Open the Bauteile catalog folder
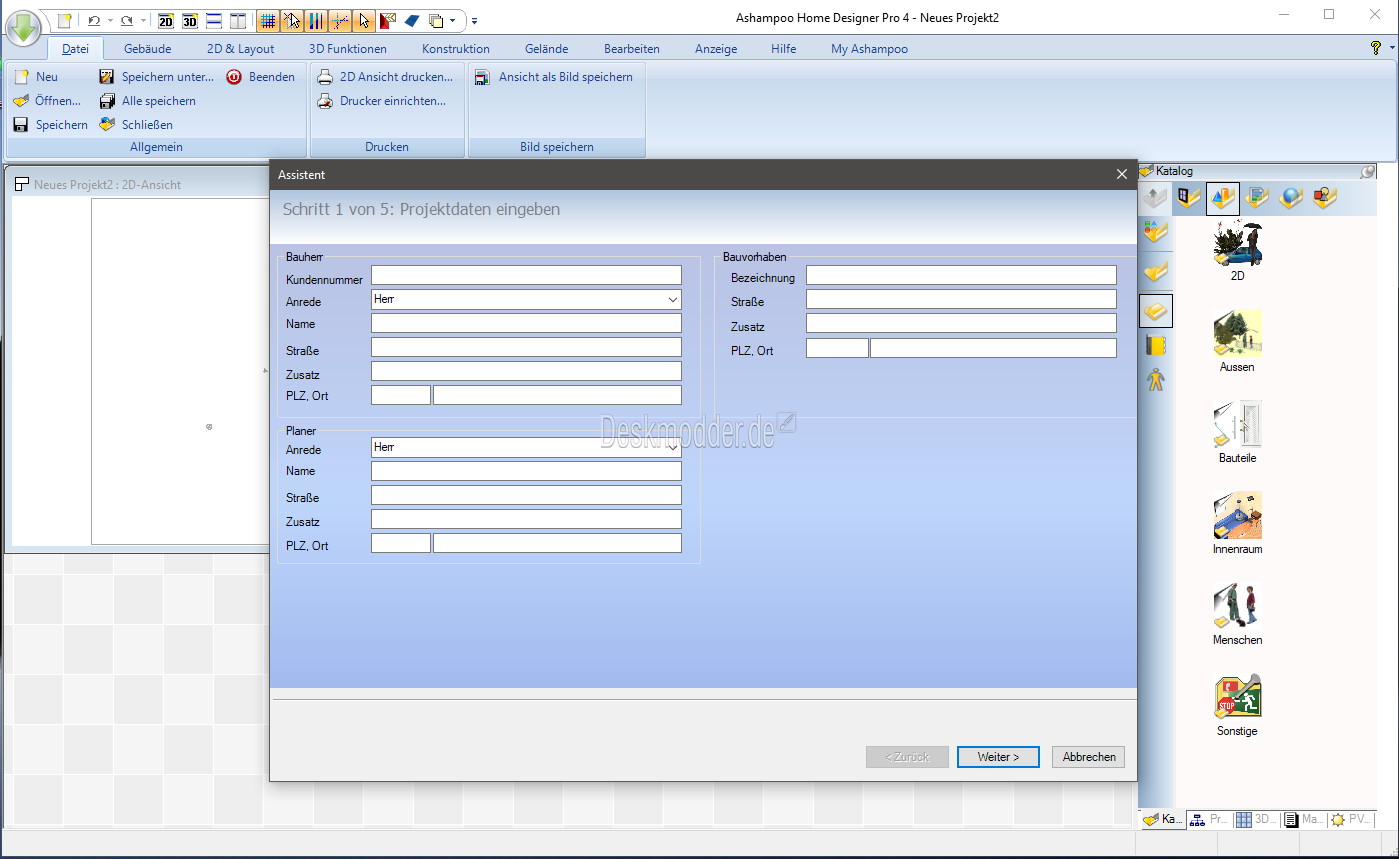This screenshot has width=1399, height=859. [x=1237, y=432]
